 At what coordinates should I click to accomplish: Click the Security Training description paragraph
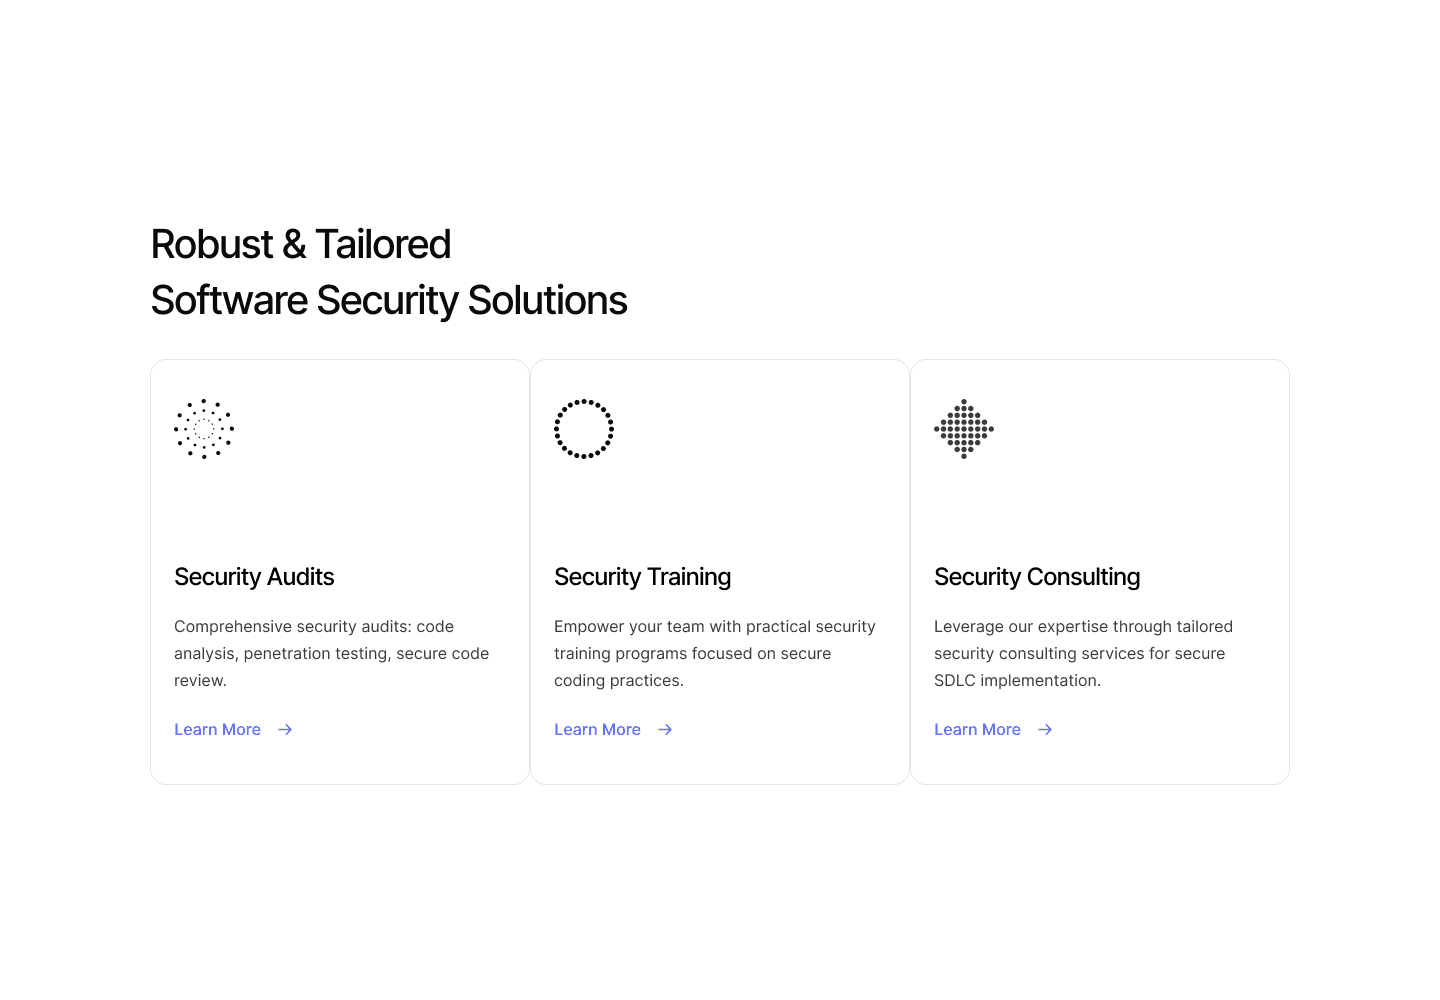point(715,653)
